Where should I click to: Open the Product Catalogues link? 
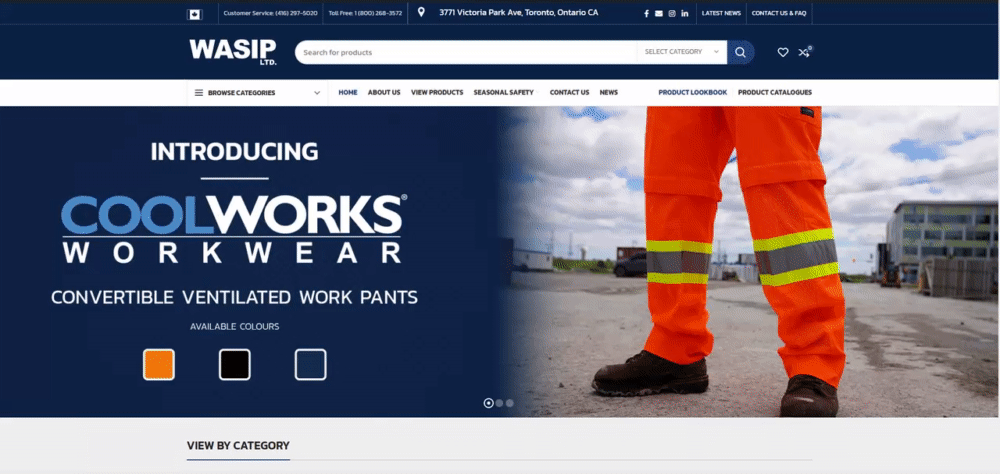pos(775,93)
